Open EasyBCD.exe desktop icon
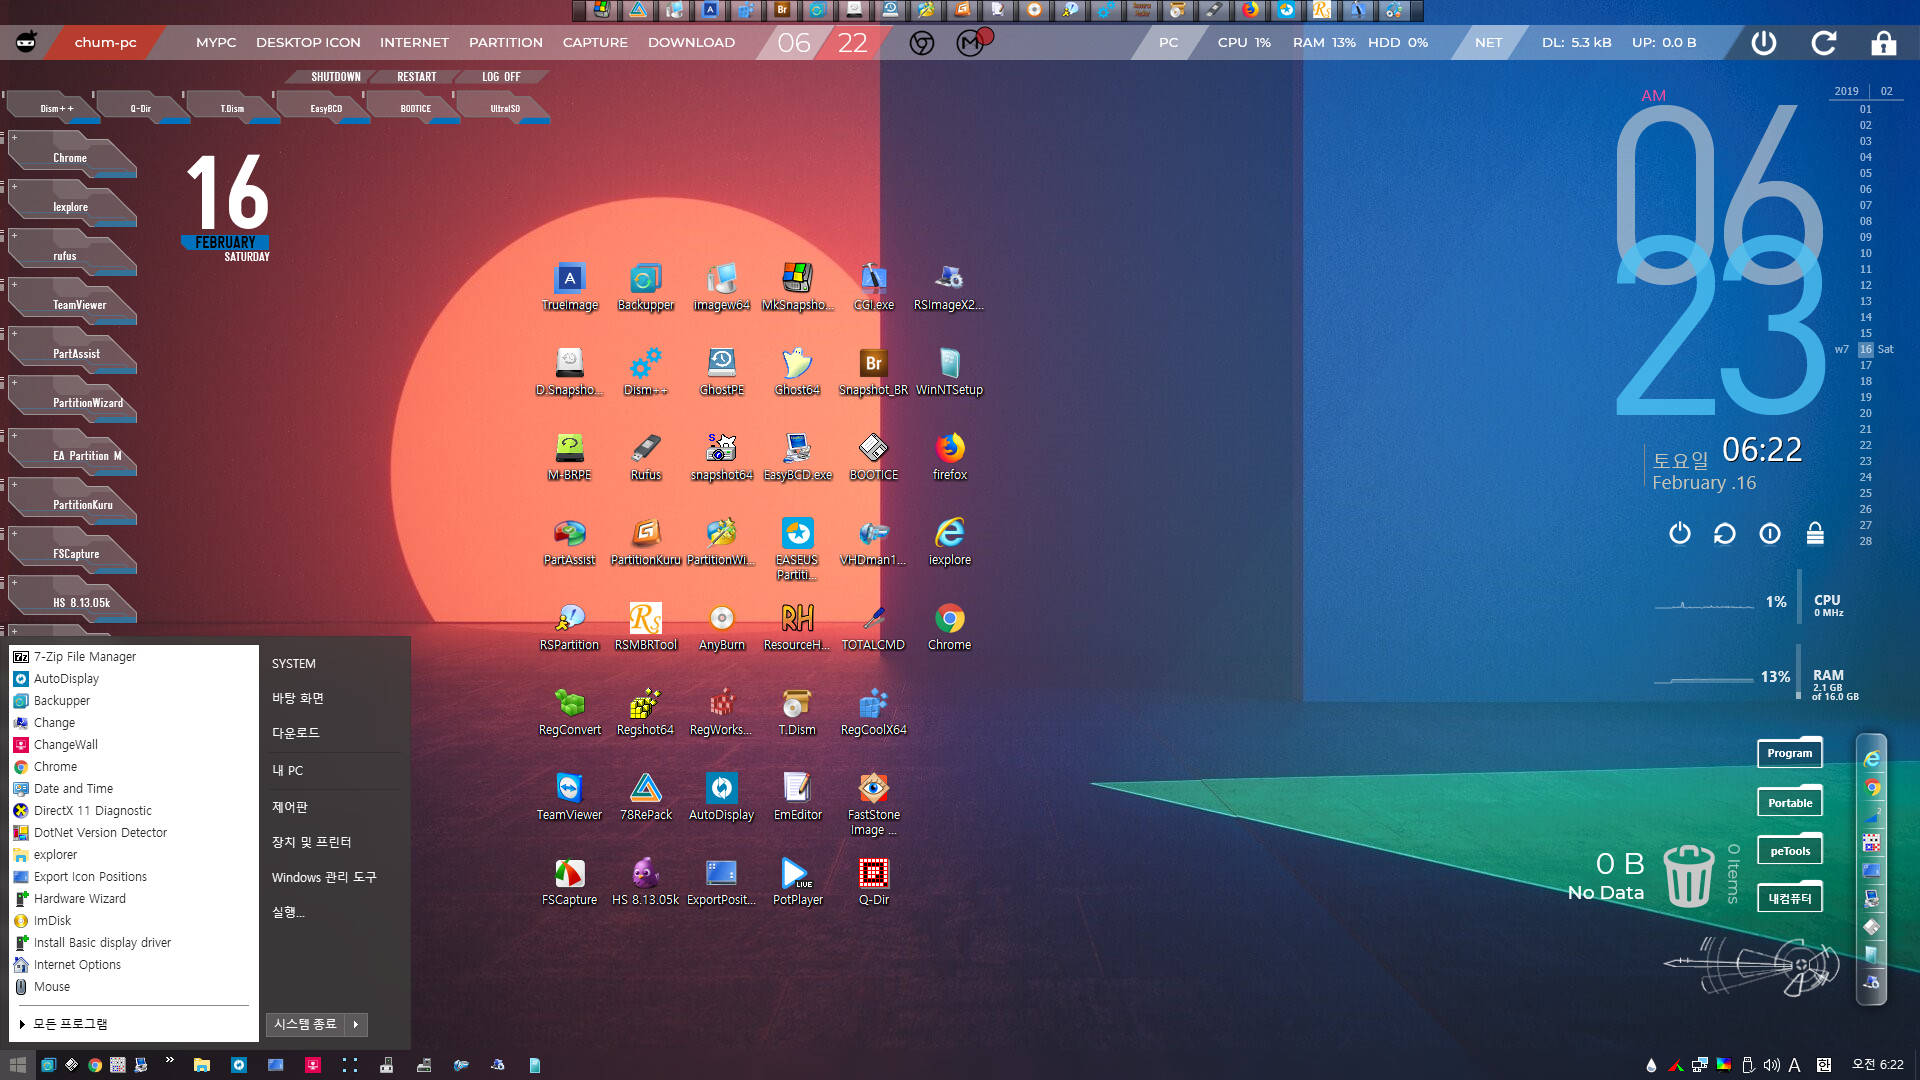The width and height of the screenshot is (1920, 1080). [x=797, y=457]
